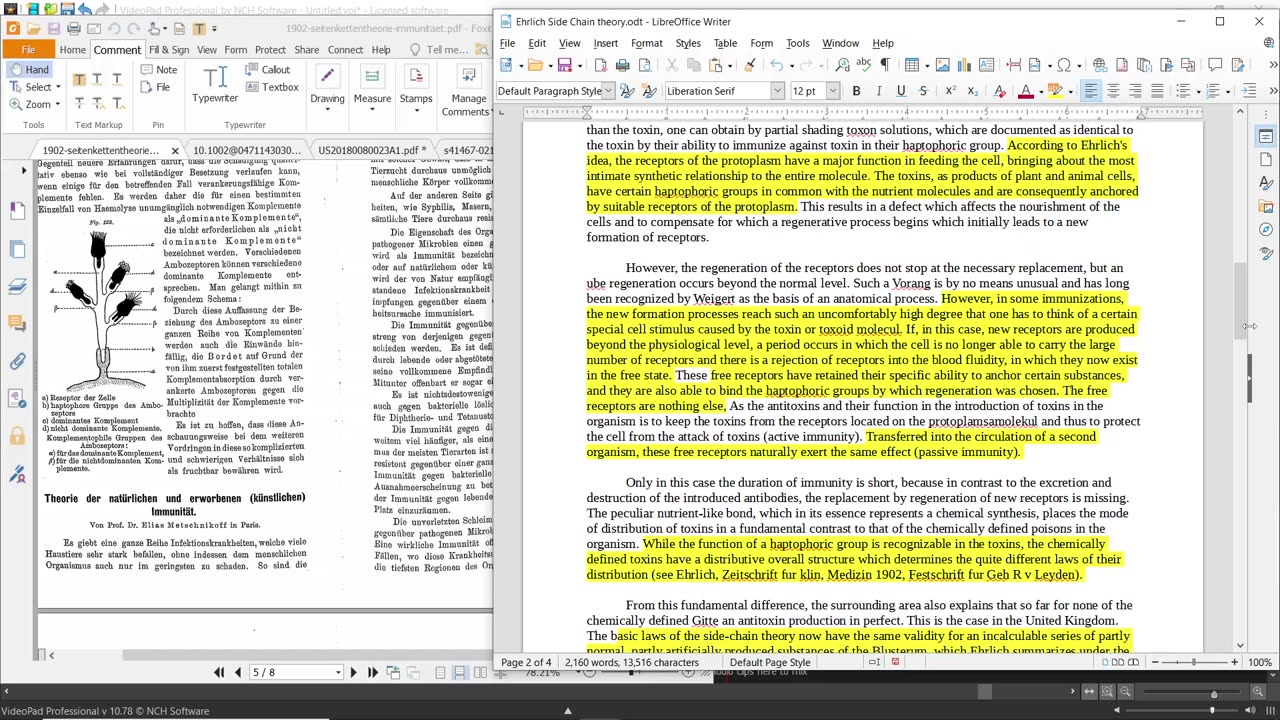This screenshot has height=720, width=1280.
Task: Enable Foxit continuous page view icon
Action: [460, 672]
